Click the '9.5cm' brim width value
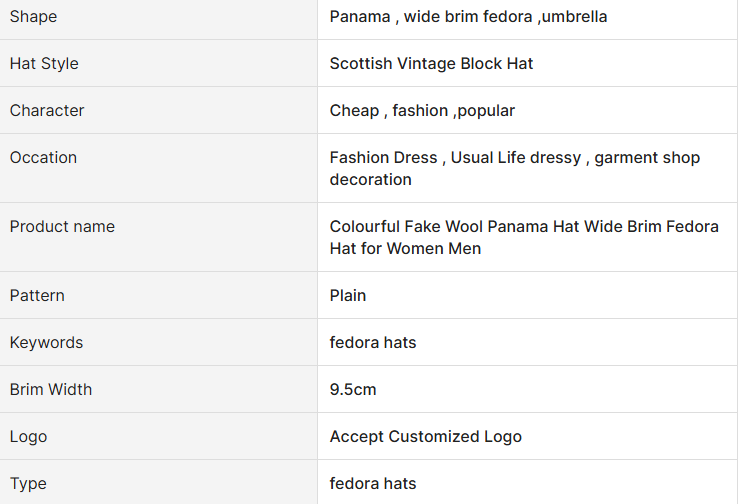744x504 pixels. pyautogui.click(x=353, y=389)
